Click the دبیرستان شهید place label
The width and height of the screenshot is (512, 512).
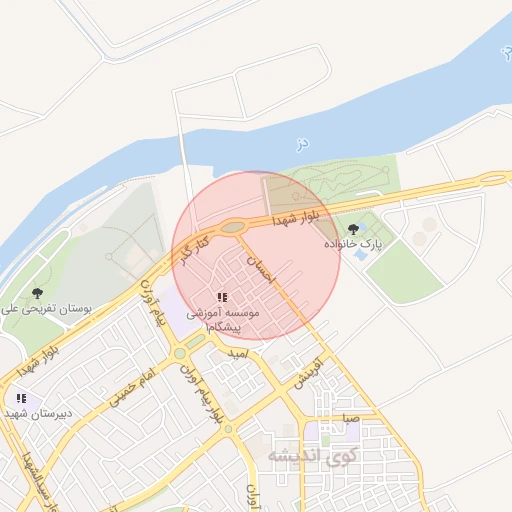pyautogui.click(x=38, y=414)
